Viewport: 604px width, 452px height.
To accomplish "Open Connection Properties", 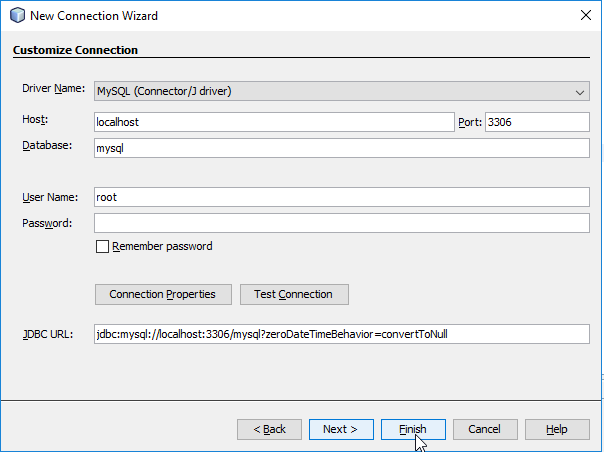I will [163, 294].
